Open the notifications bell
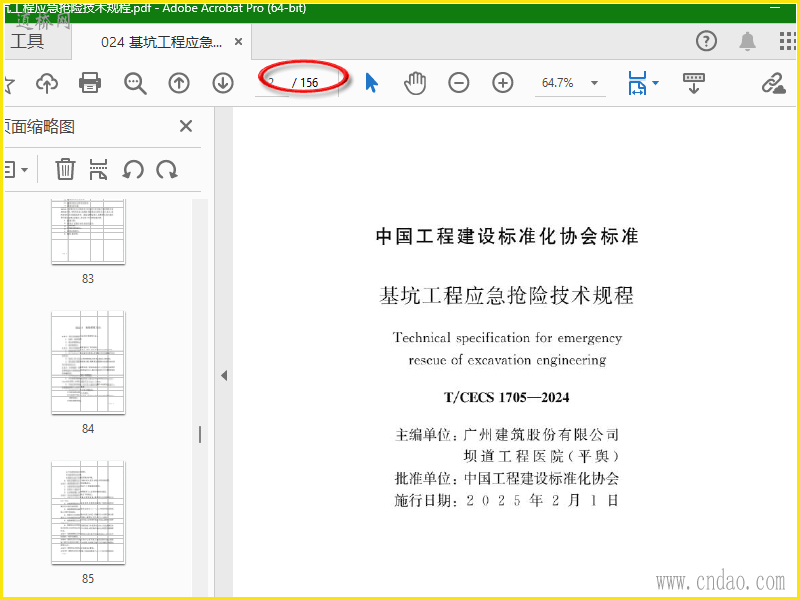The image size is (800, 600). 747,41
